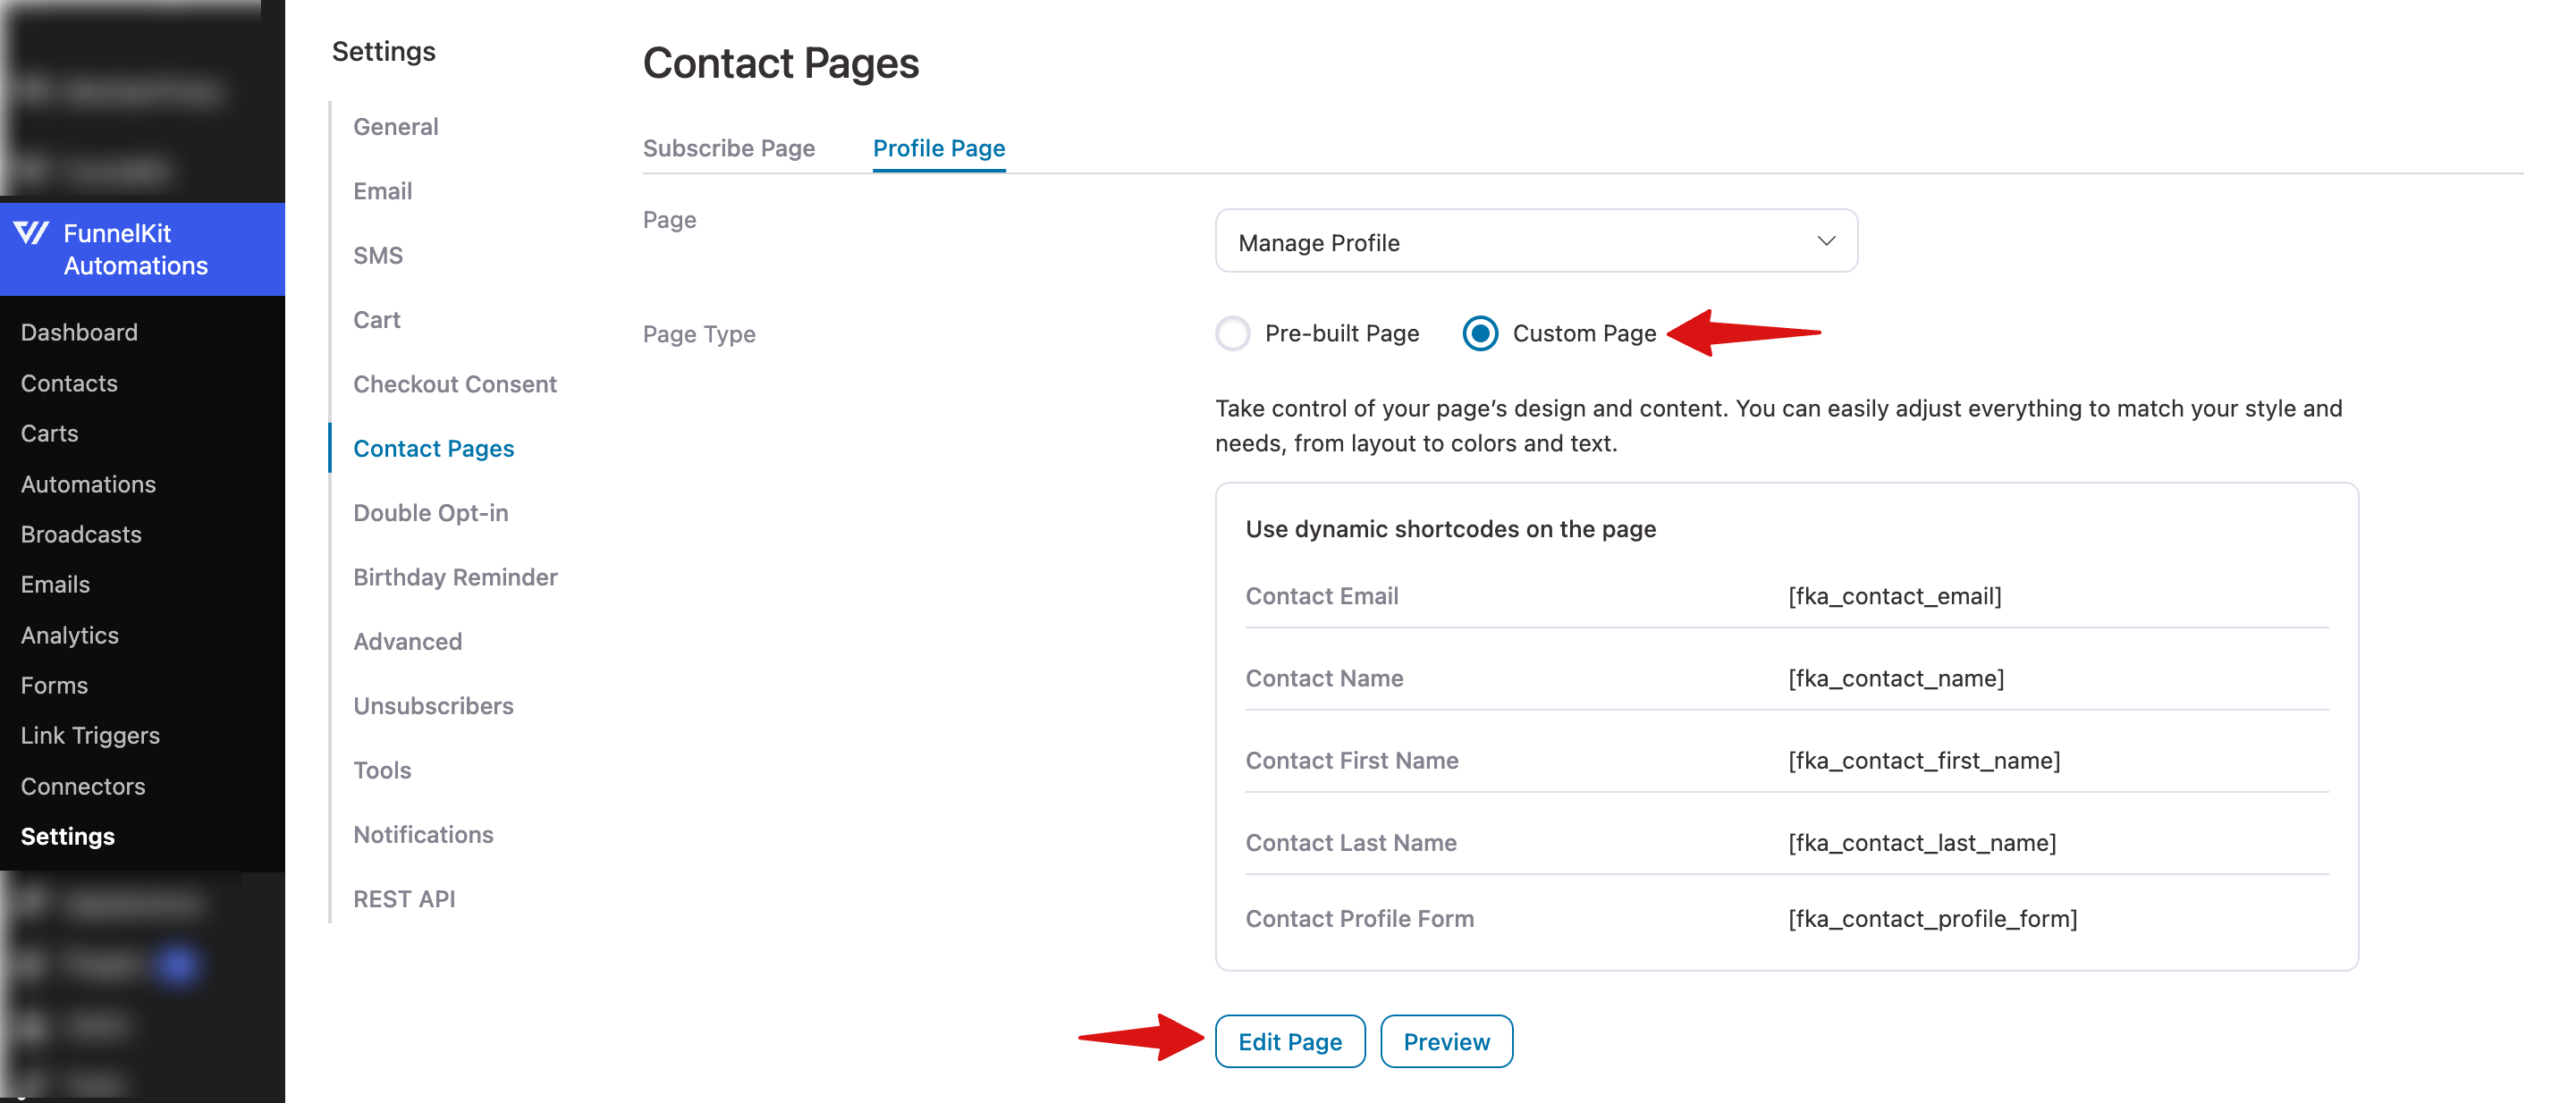Viewport: 2560px width, 1103px height.
Task: Open Cart settings
Action: point(376,319)
